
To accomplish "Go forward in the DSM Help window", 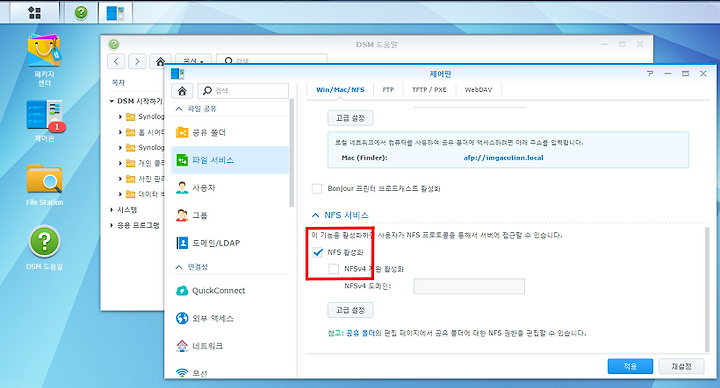I will [x=137, y=61].
